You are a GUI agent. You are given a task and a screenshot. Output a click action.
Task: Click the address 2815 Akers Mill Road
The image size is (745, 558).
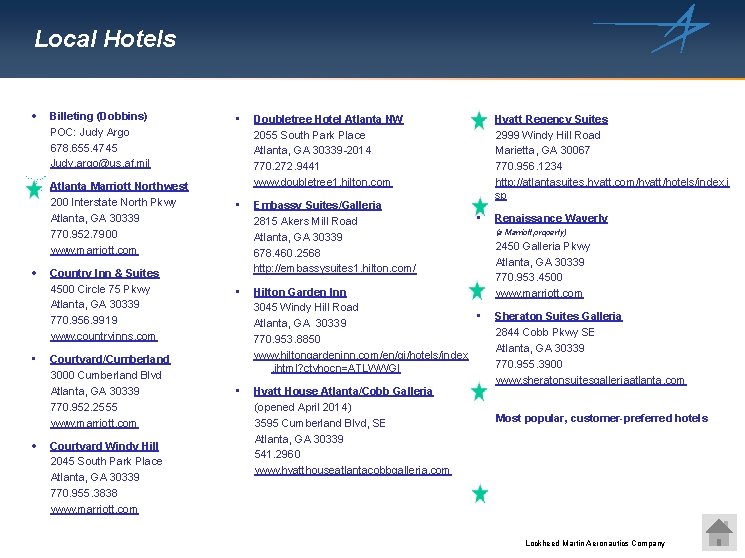pos(306,221)
